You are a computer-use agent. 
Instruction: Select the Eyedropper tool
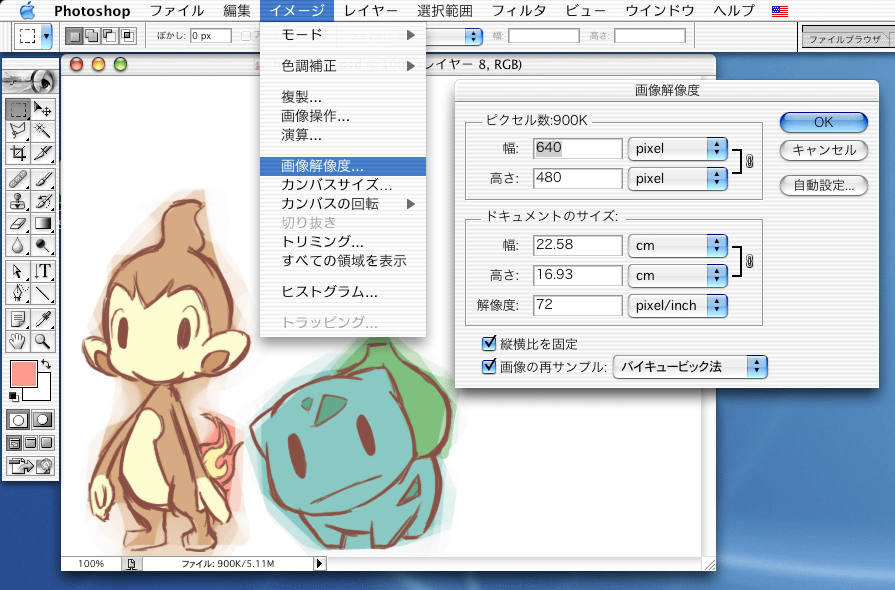pos(43,320)
